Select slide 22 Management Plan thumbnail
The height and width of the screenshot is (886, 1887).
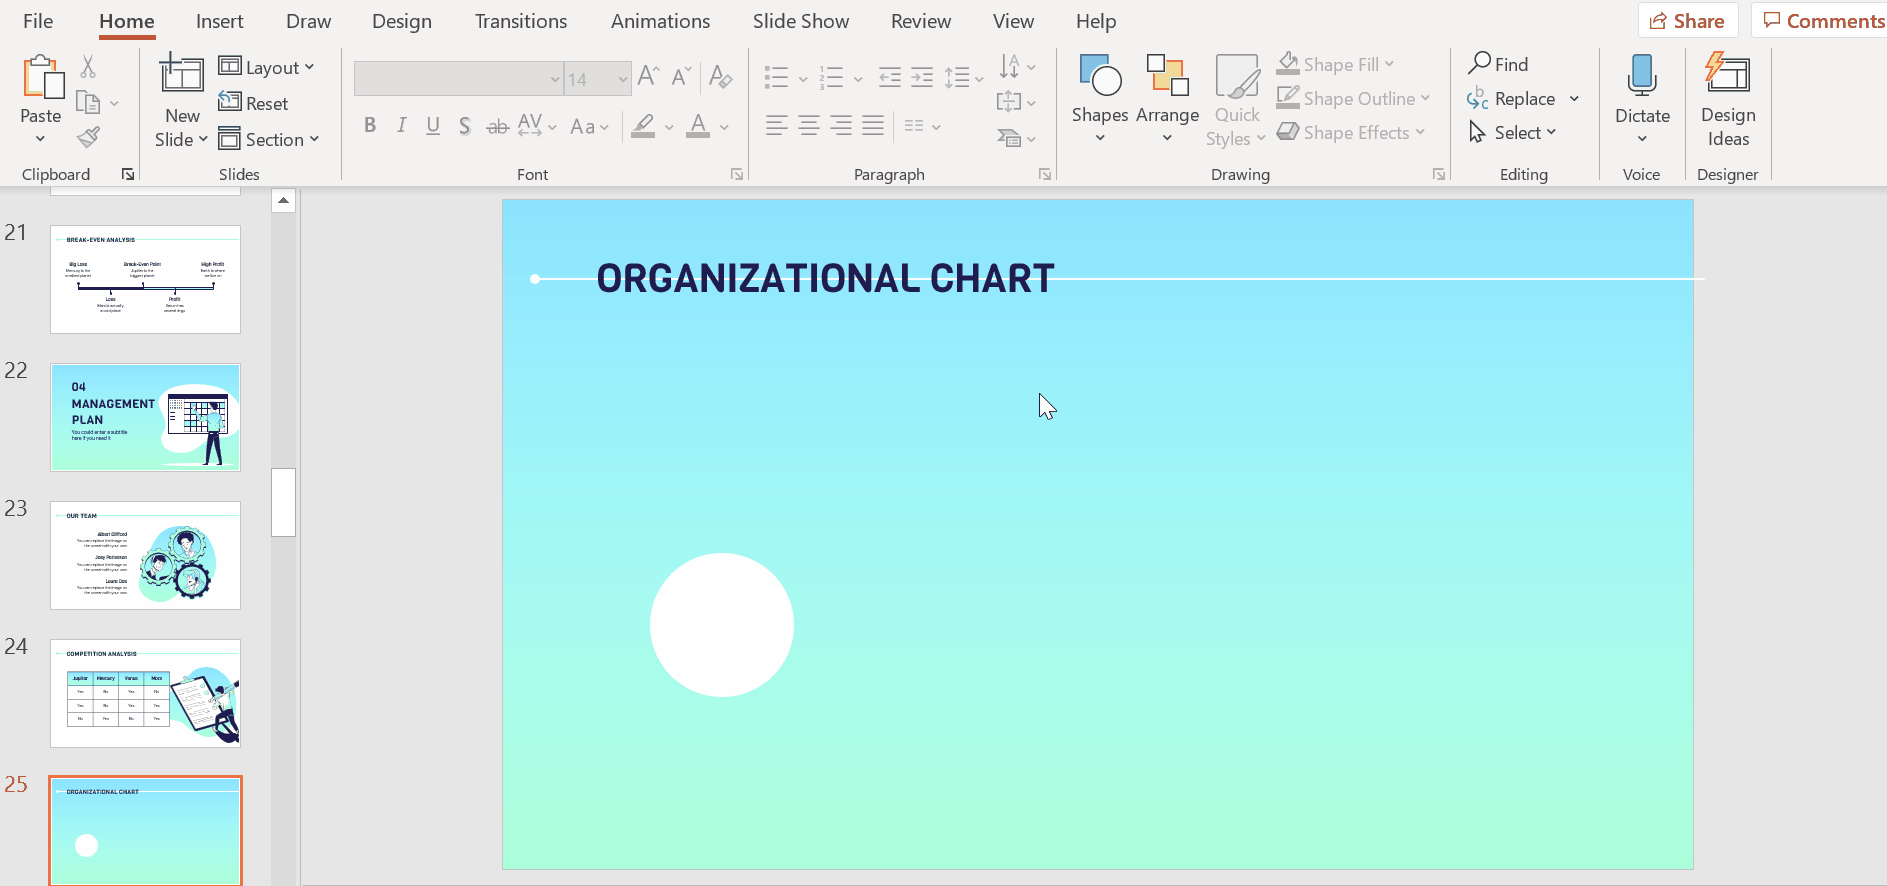tap(146, 417)
